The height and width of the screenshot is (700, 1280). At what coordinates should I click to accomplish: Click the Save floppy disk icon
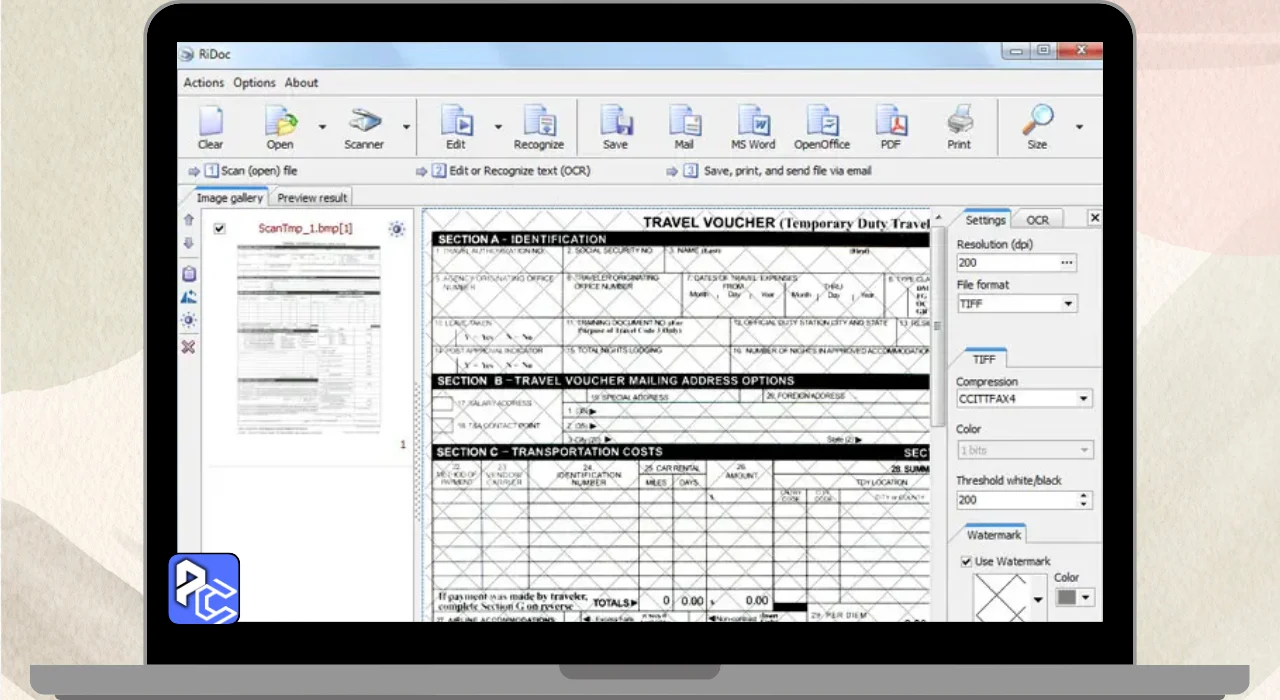pos(616,121)
